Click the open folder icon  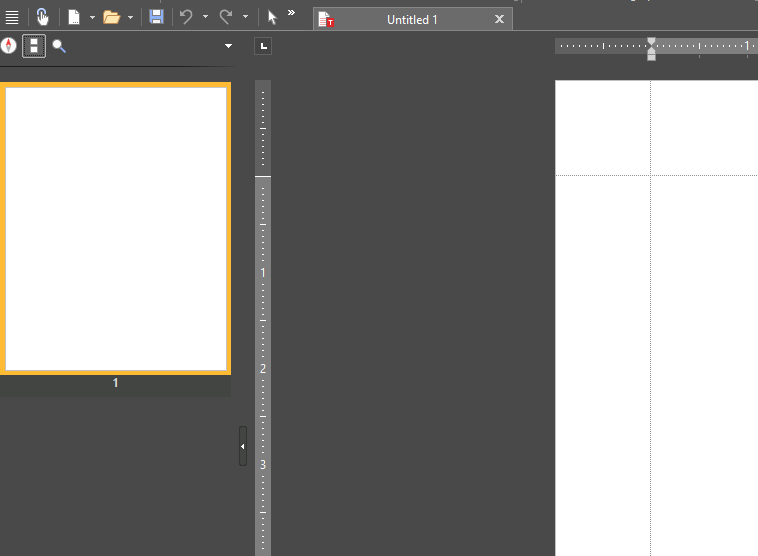click(x=111, y=17)
